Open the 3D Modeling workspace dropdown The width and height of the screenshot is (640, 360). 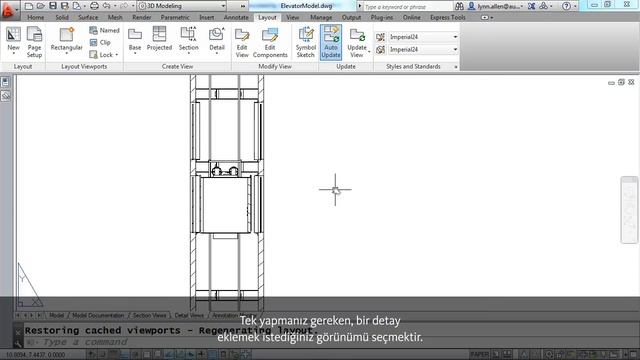[x=182, y=6]
